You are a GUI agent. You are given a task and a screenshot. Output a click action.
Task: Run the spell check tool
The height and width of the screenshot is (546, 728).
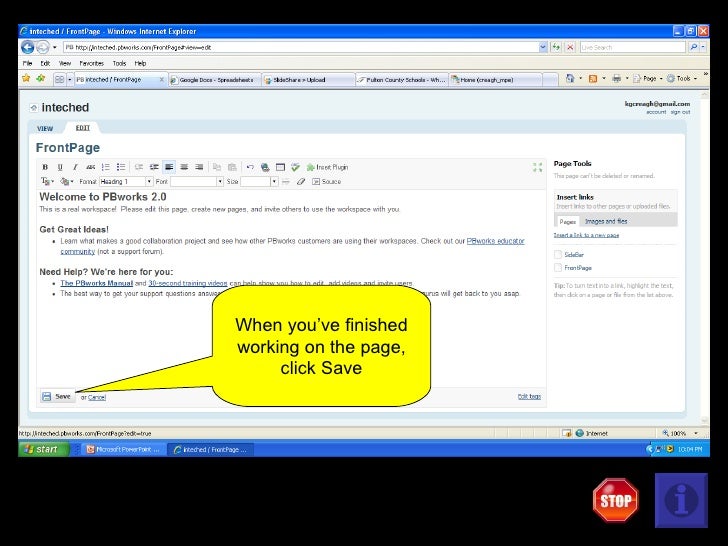pyautogui.click(x=295, y=167)
